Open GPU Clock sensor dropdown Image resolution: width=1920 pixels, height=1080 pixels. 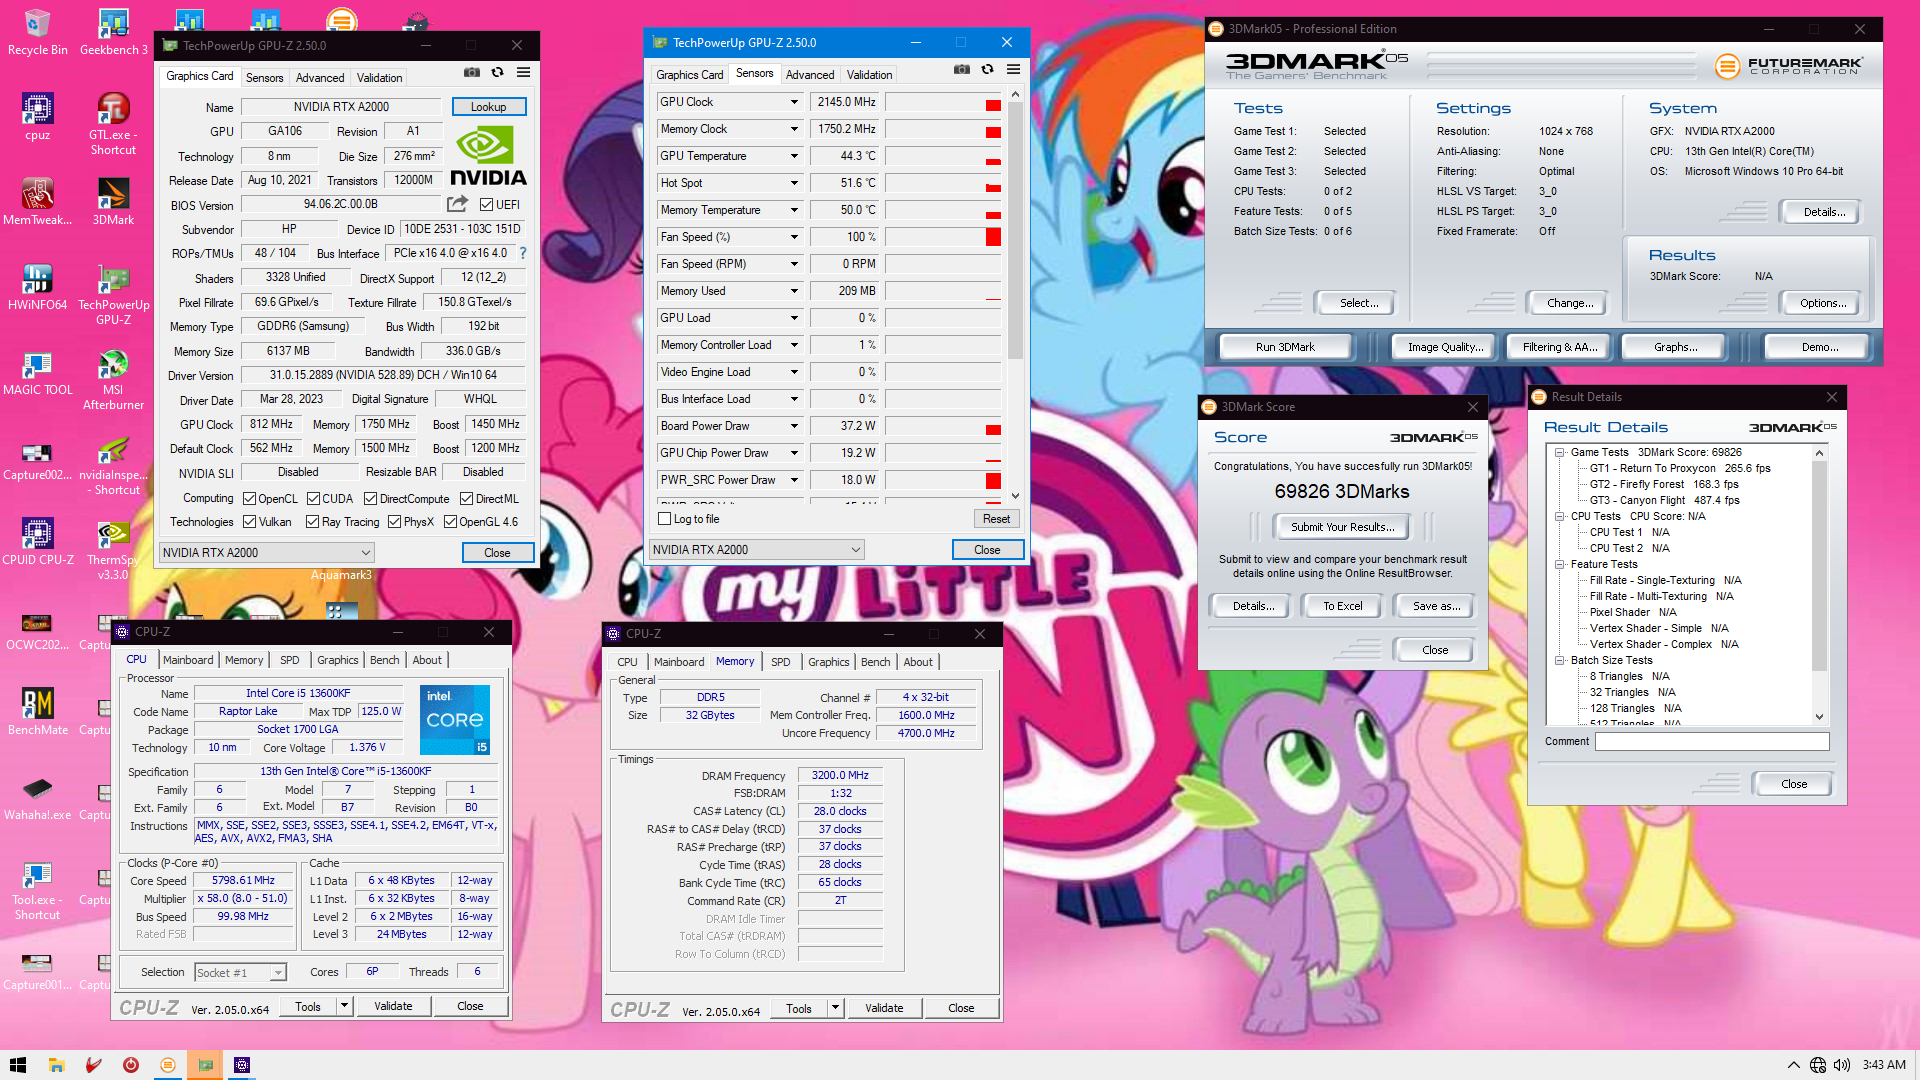(794, 102)
